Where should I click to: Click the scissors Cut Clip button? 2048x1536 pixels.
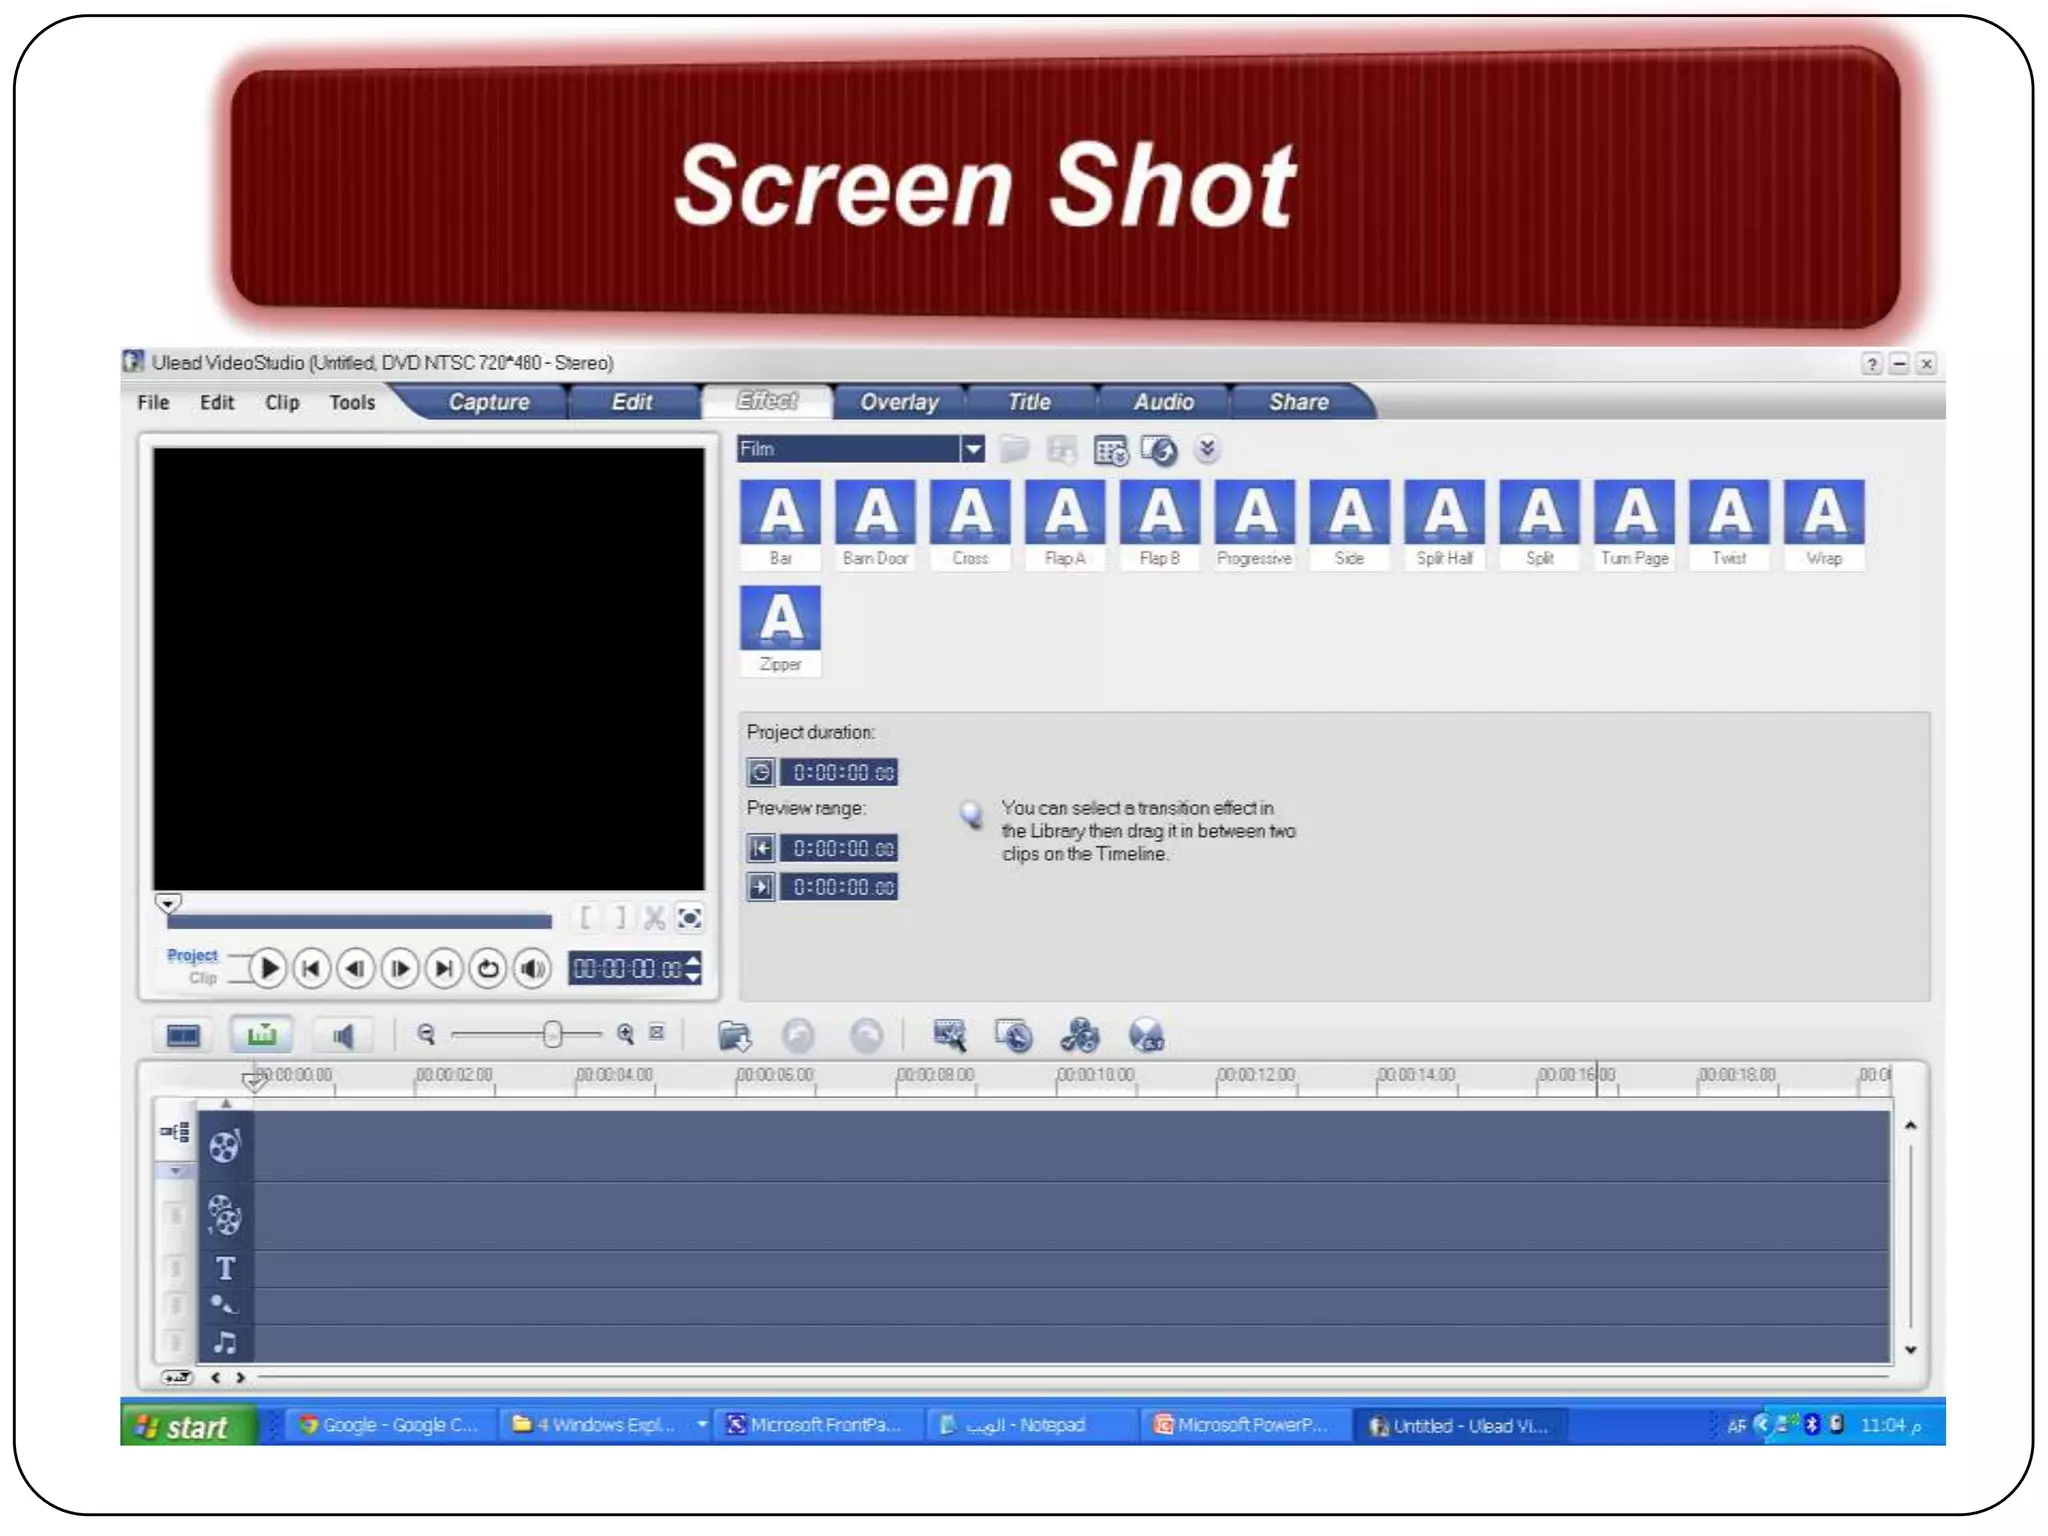click(654, 917)
